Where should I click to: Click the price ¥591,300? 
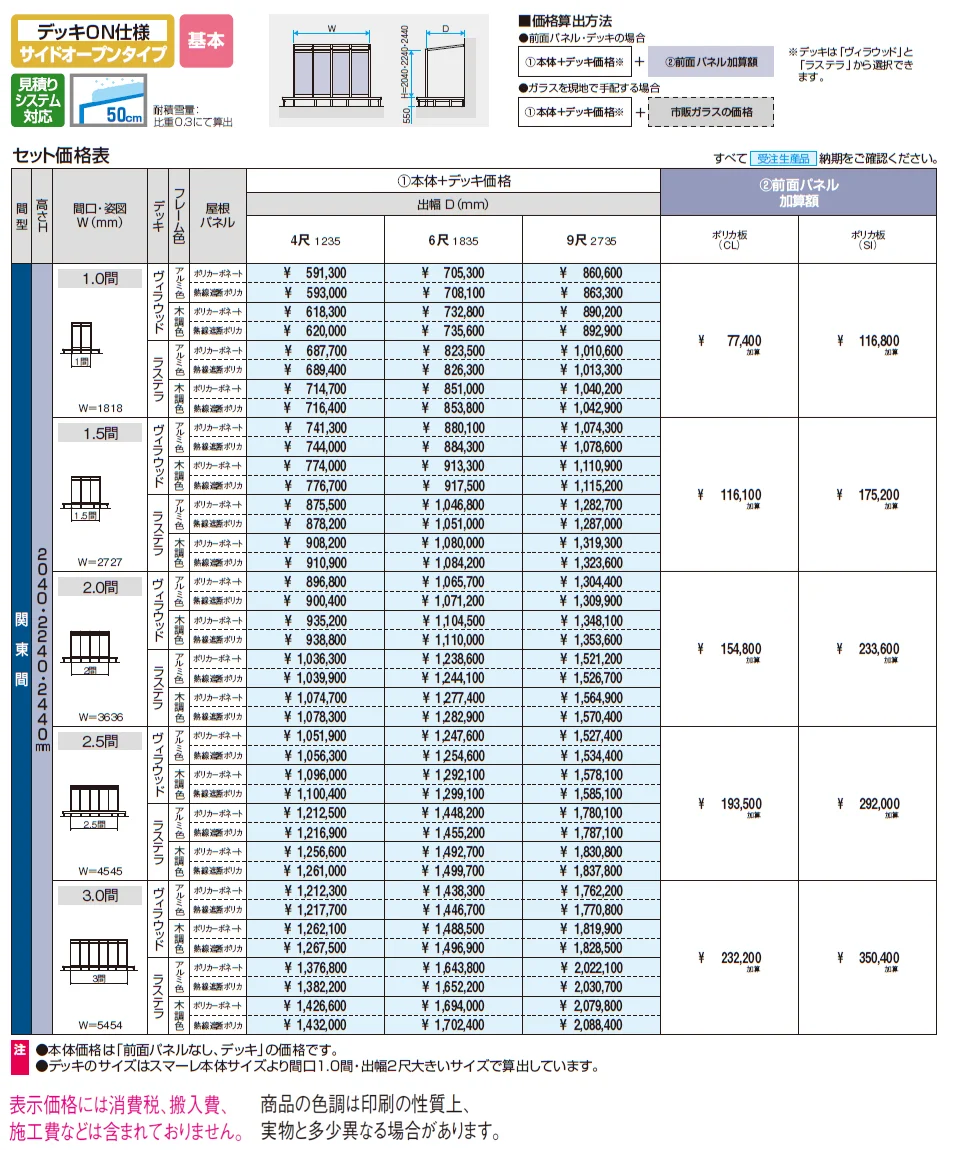315,273
